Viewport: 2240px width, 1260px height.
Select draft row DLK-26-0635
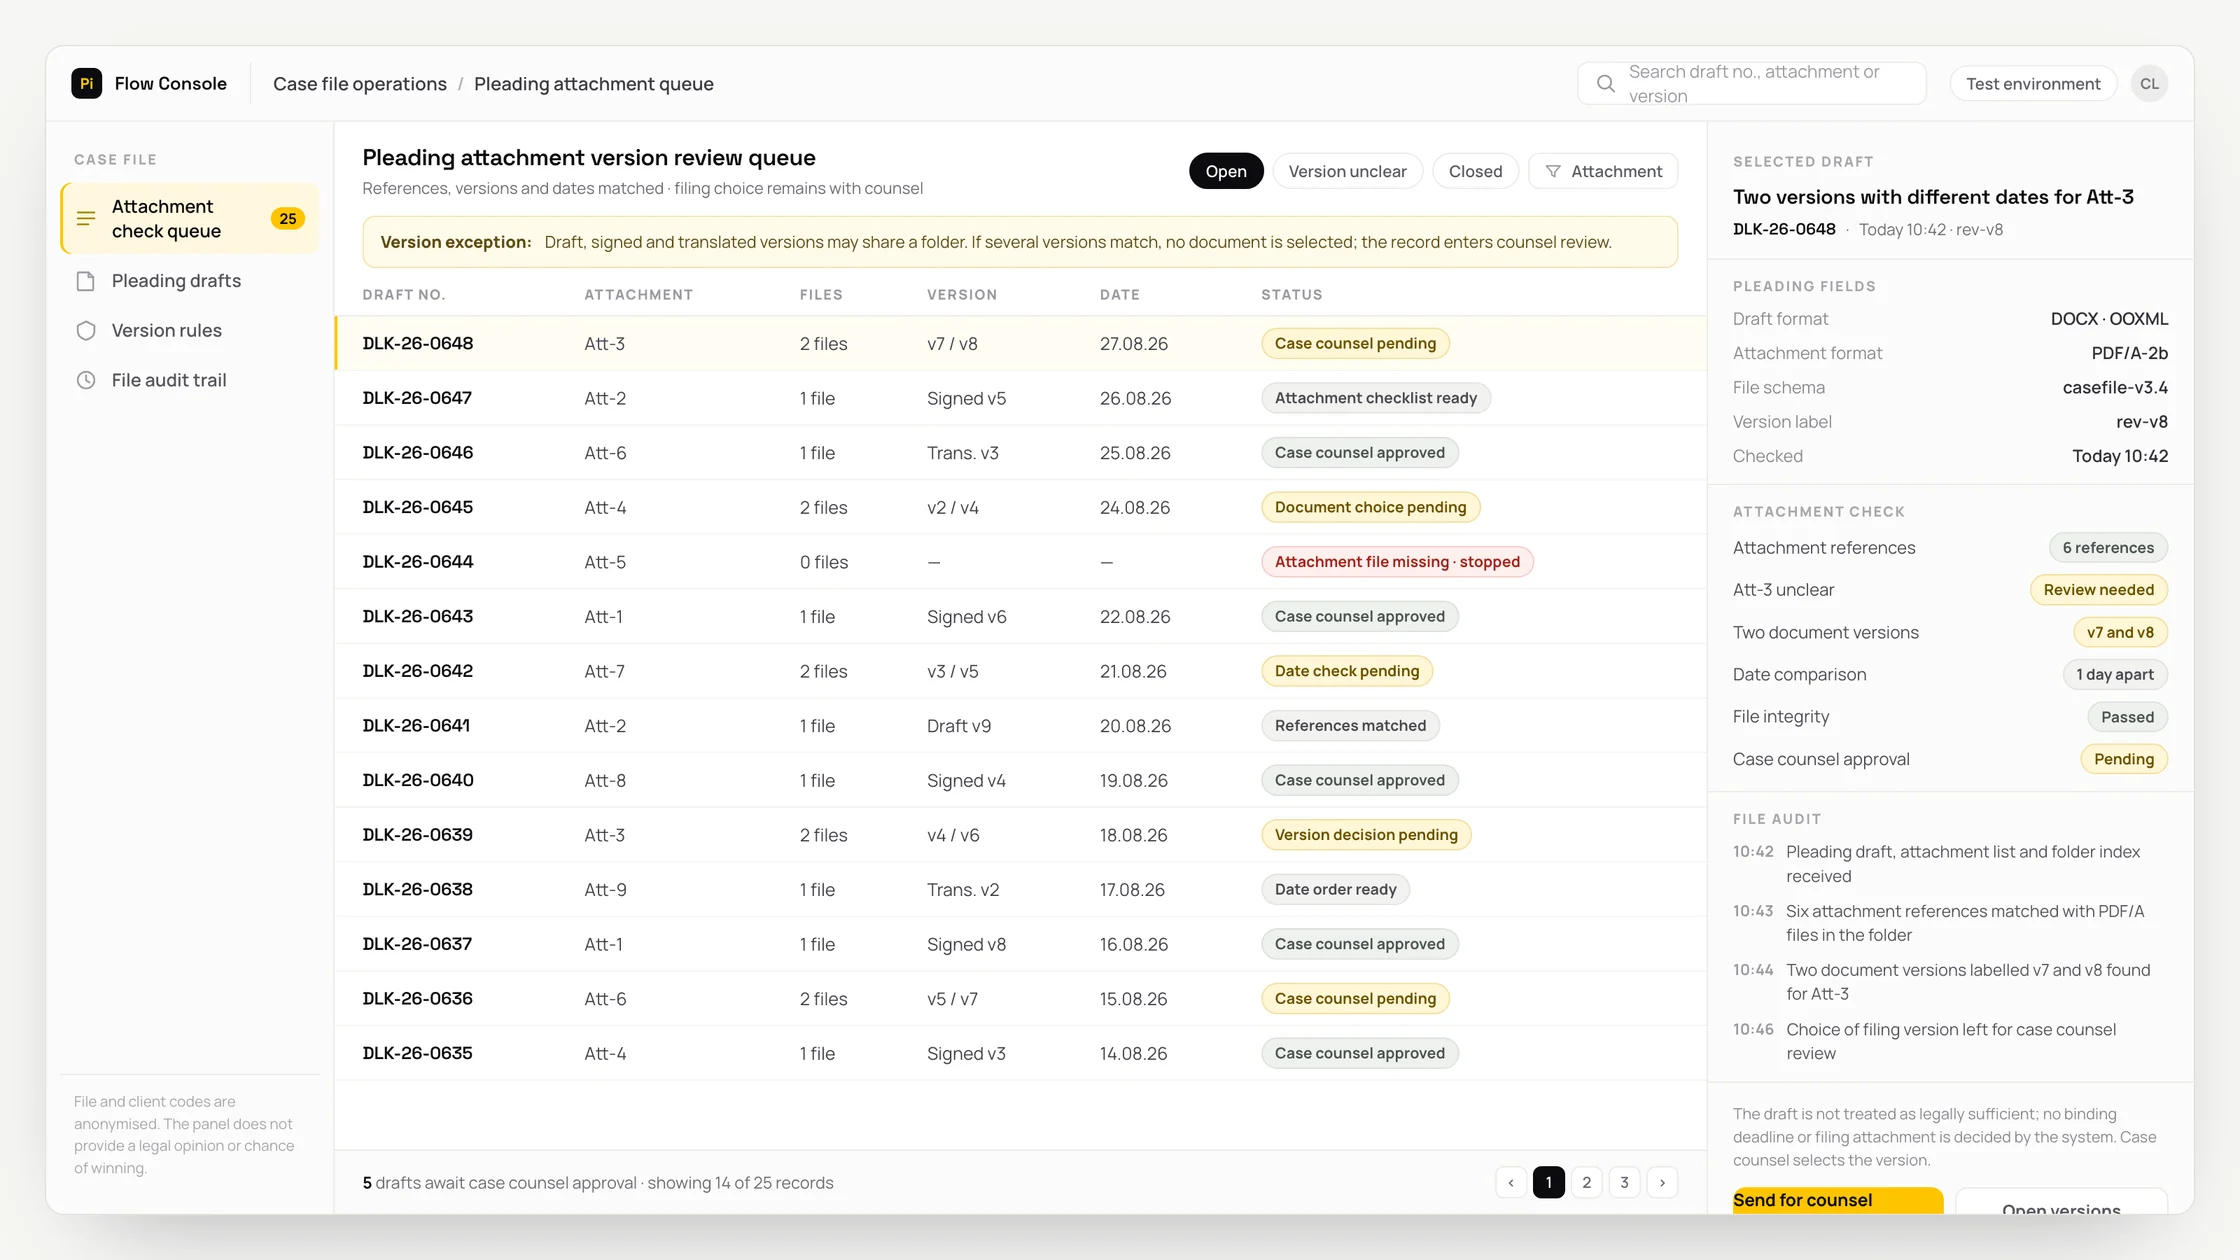[x=1020, y=1053]
